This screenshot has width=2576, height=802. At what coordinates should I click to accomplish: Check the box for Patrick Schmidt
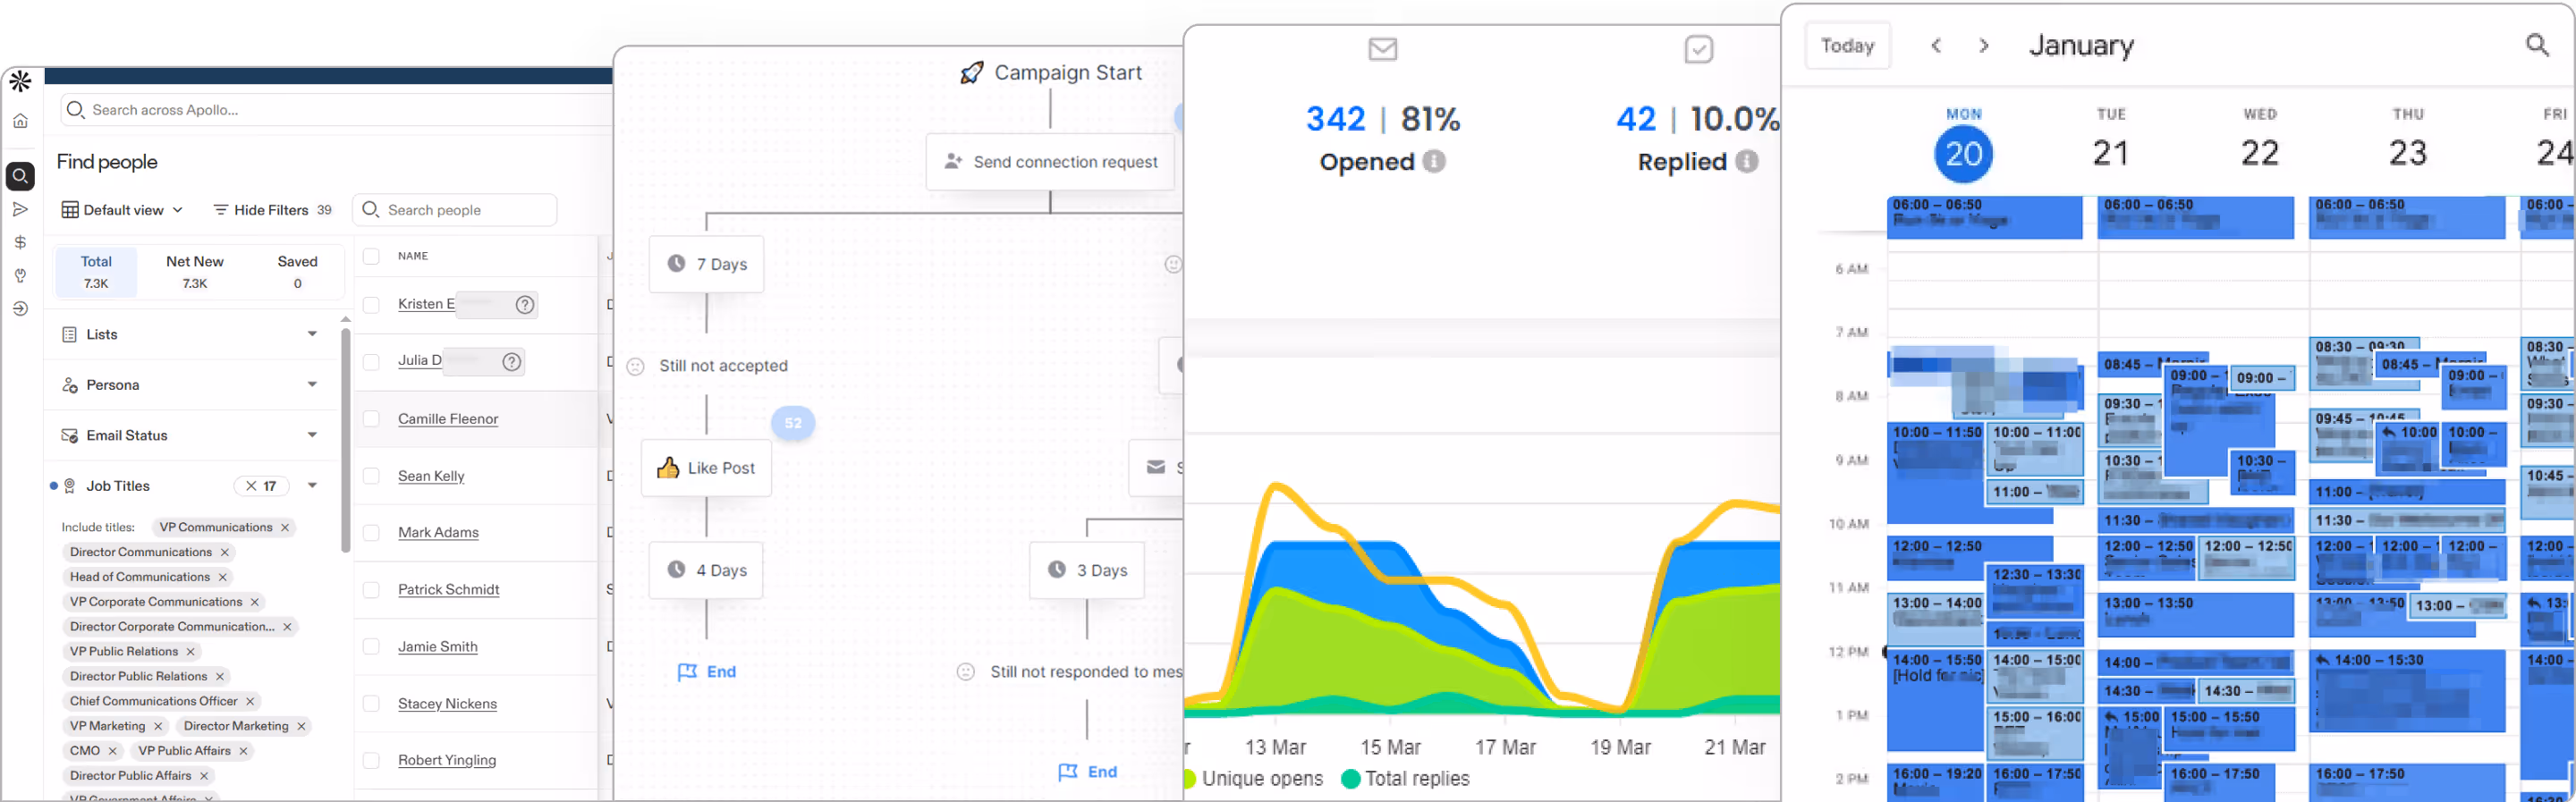(371, 590)
